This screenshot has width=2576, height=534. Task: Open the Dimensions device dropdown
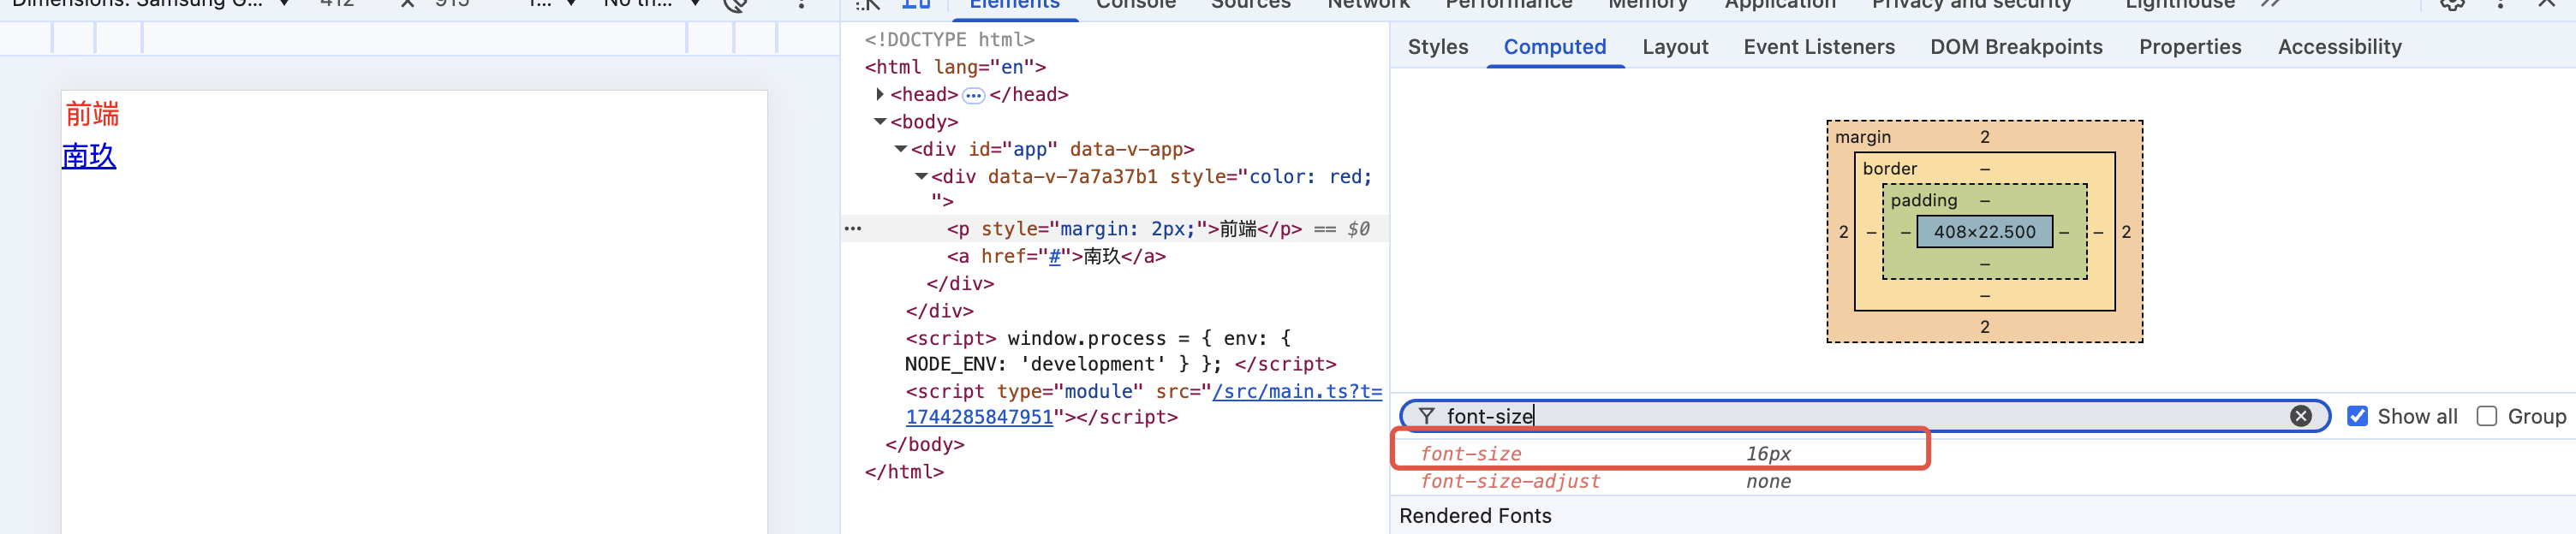tap(150, 4)
